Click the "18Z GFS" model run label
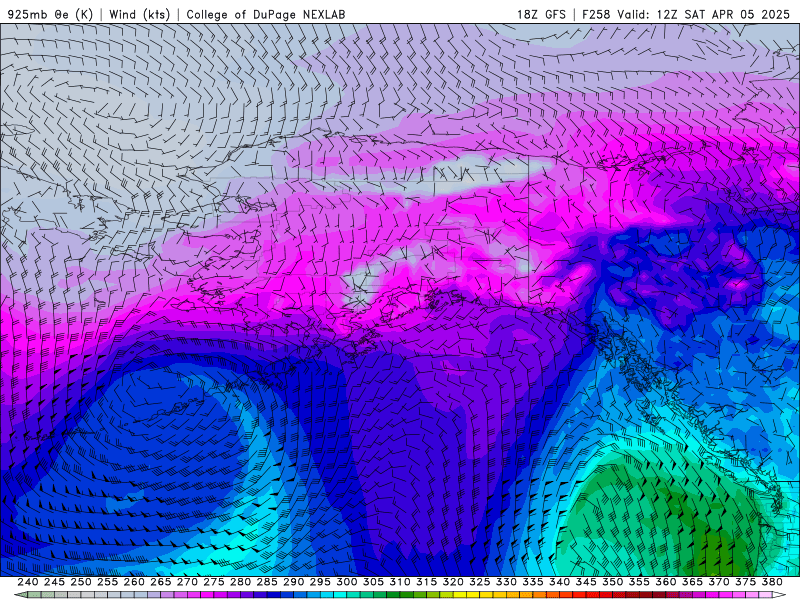 (x=541, y=14)
